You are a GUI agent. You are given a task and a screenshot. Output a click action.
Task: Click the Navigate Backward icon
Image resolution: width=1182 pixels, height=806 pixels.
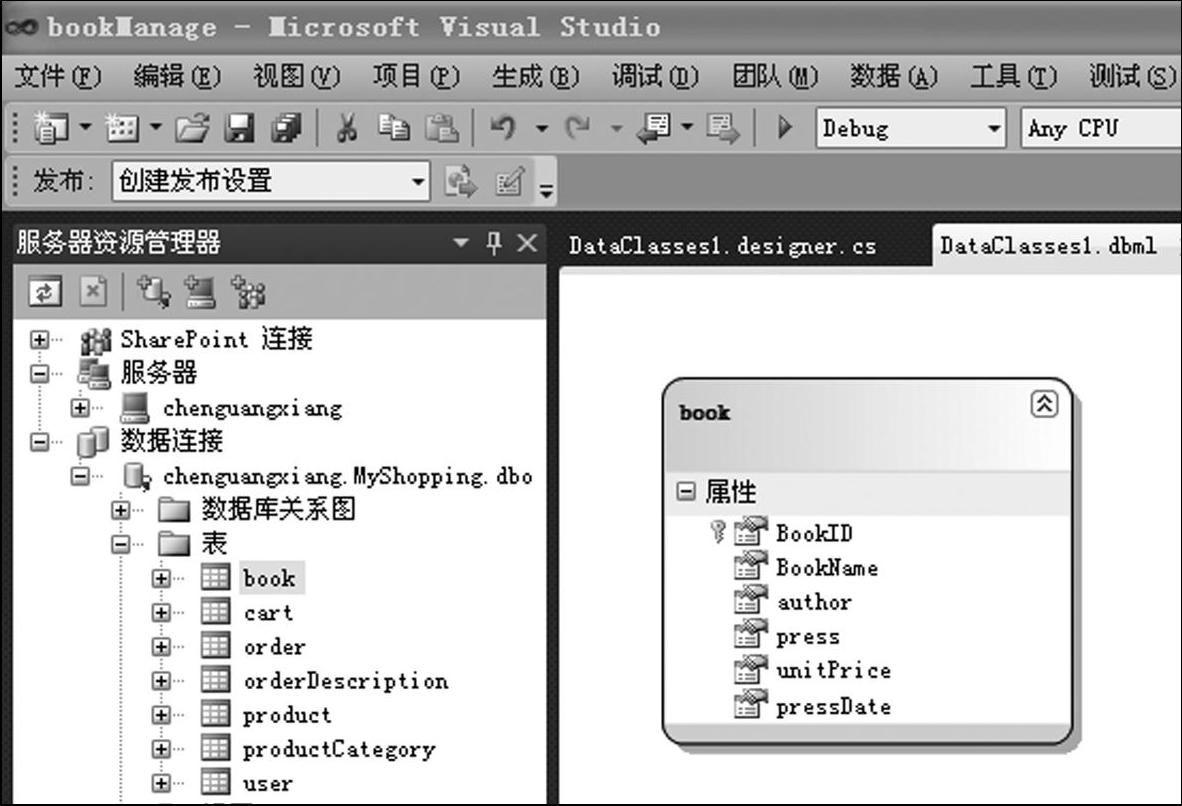[x=654, y=128]
